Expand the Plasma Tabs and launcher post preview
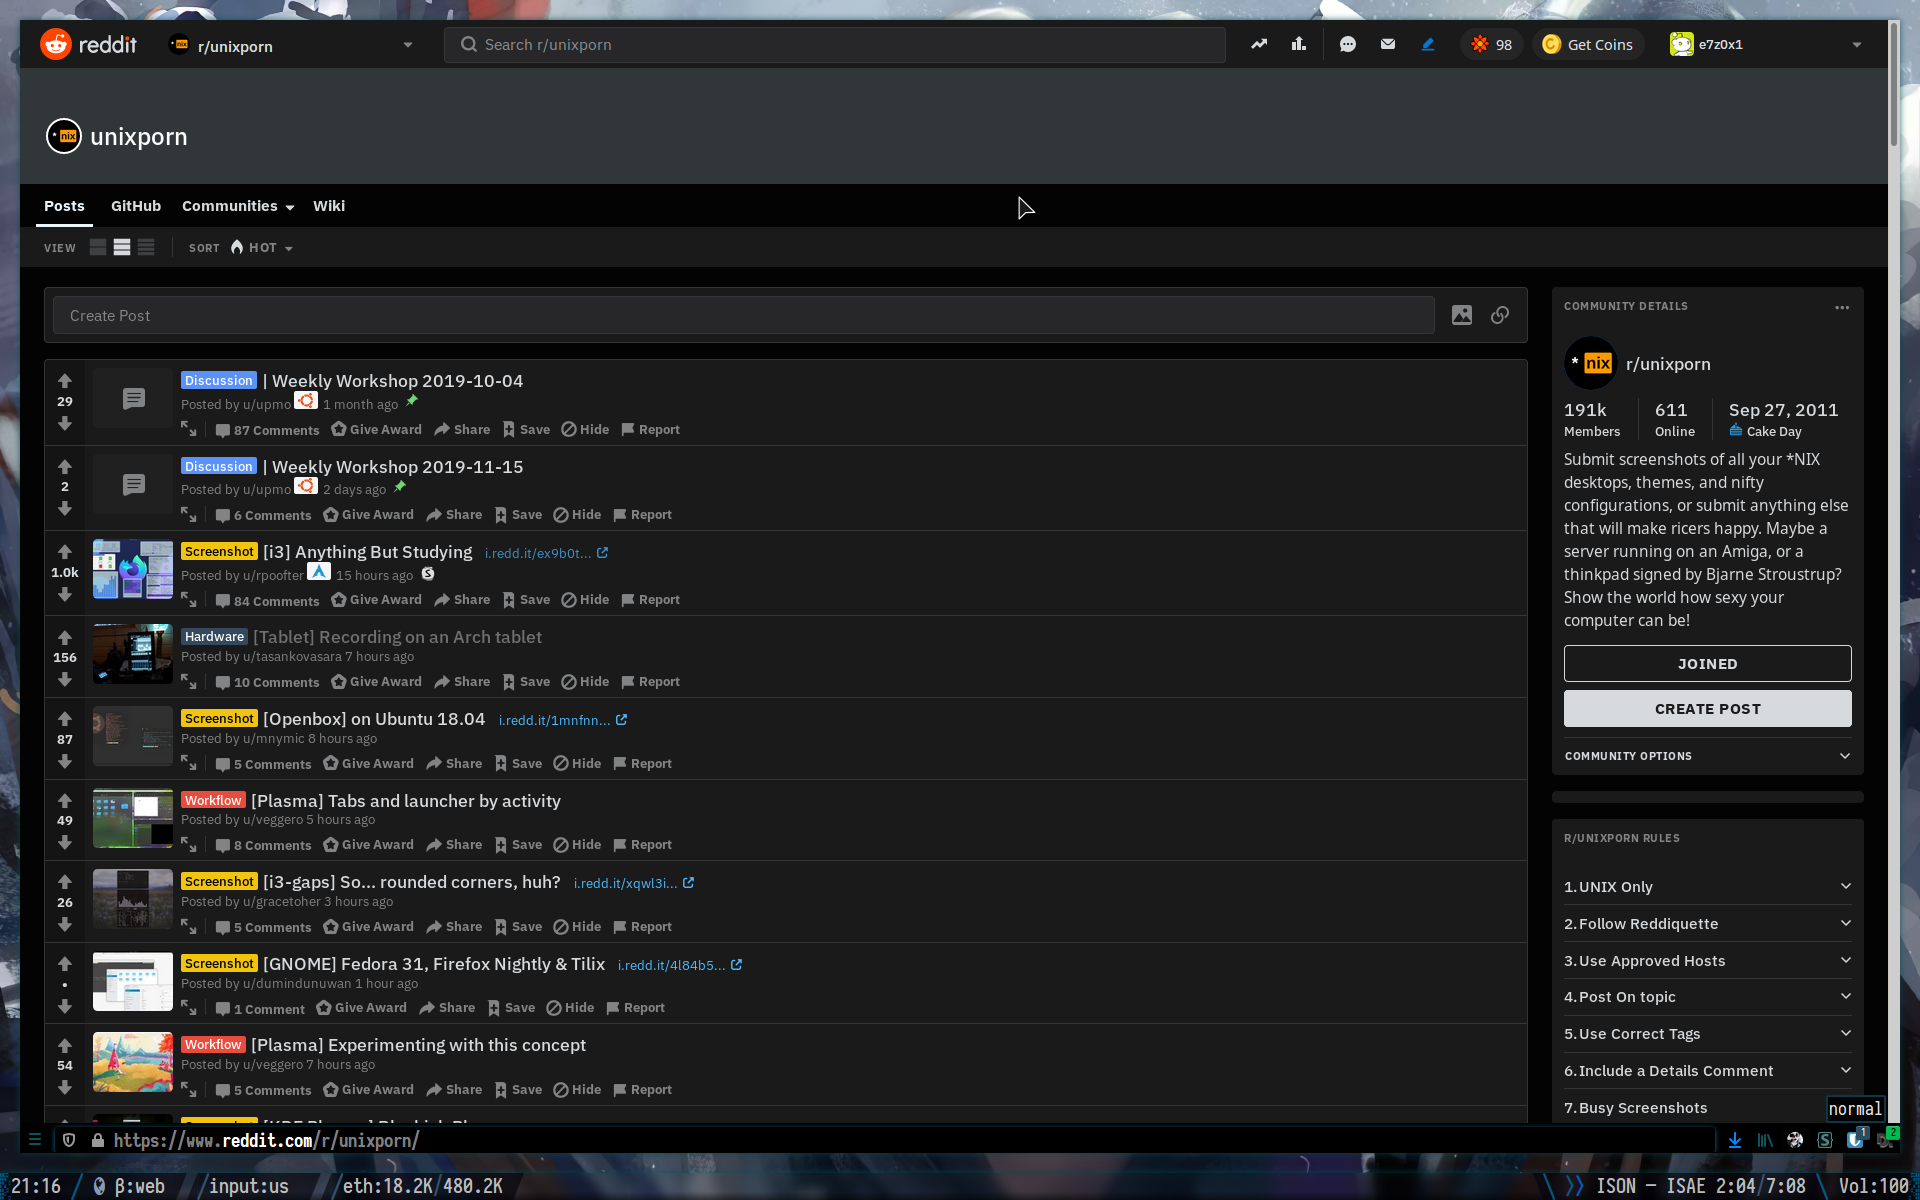The image size is (1920, 1200). [x=189, y=845]
